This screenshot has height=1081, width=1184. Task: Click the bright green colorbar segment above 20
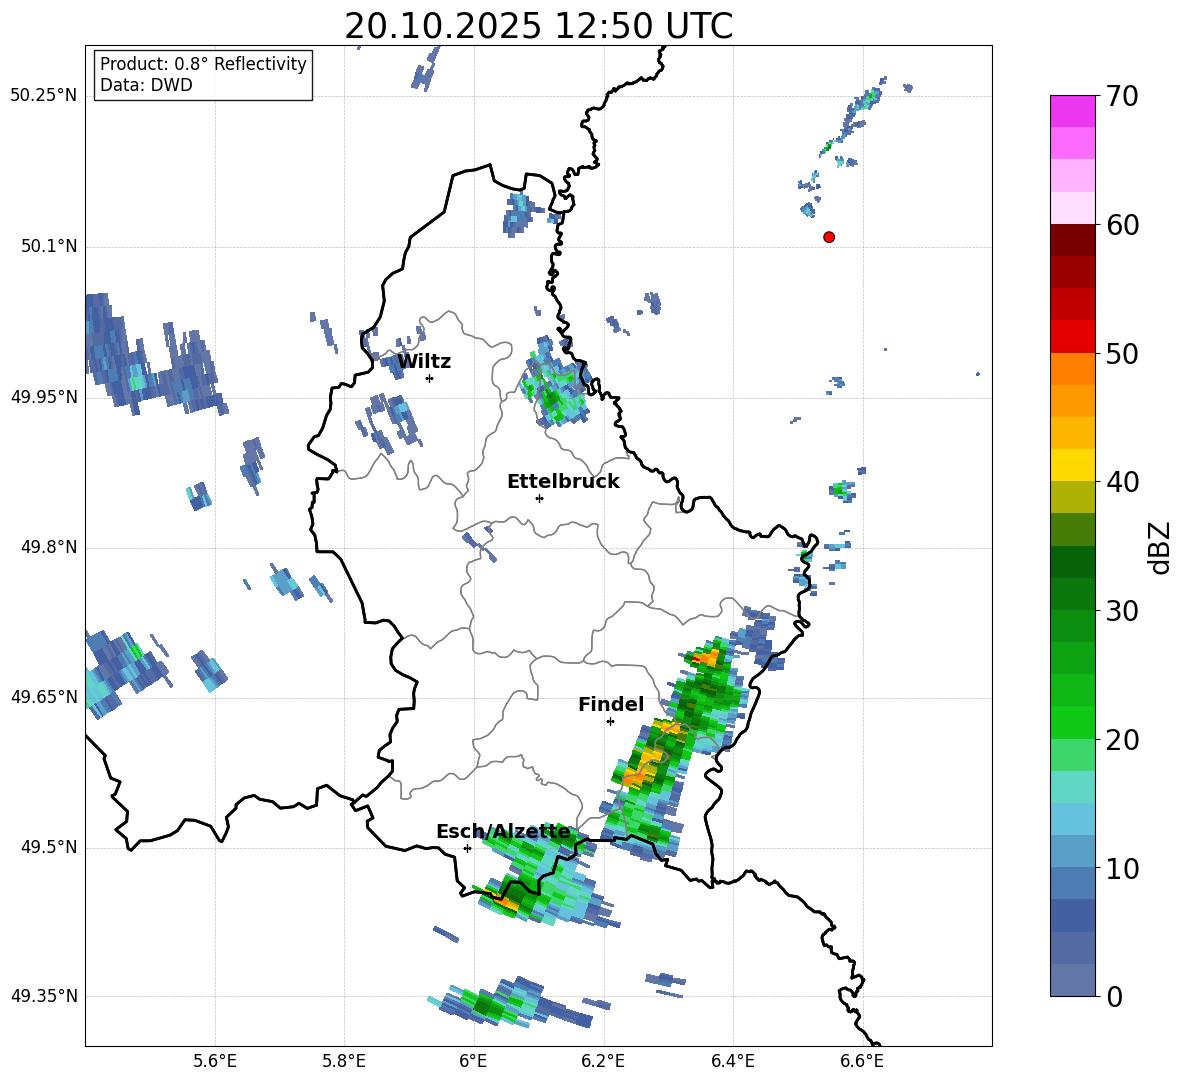click(x=1072, y=722)
